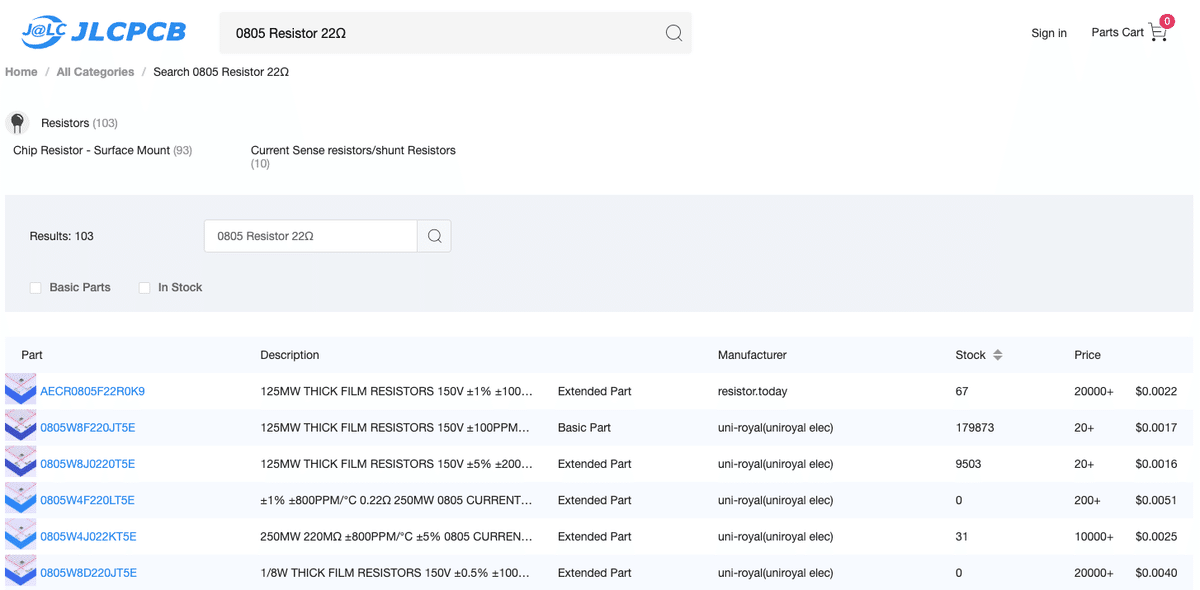Viewport: 1200px width, 590px height.
Task: Go to All Categories breadcrumb
Action: [x=95, y=72]
